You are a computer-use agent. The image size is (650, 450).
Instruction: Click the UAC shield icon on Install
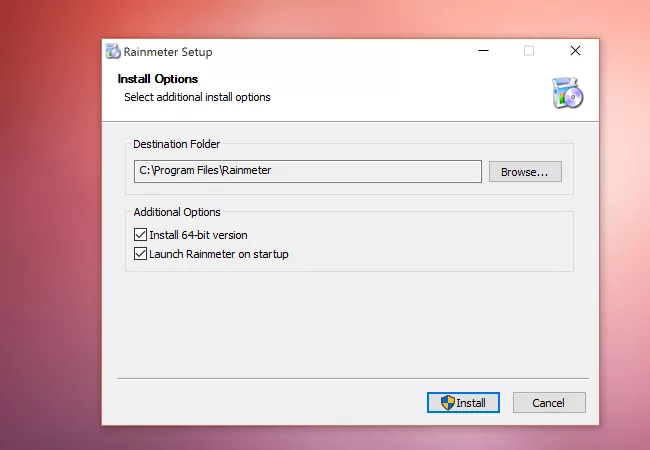[x=448, y=403]
